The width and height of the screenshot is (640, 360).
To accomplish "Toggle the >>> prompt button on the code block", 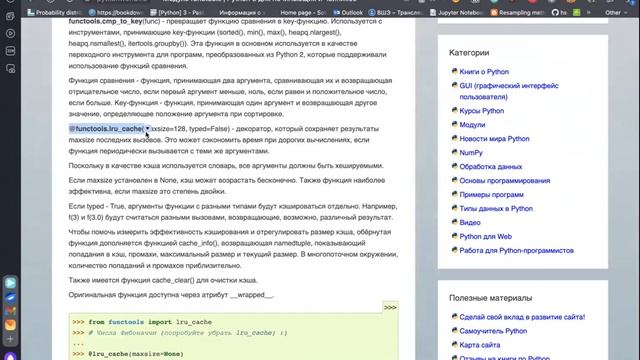I will pyautogui.click(x=390, y=308).
